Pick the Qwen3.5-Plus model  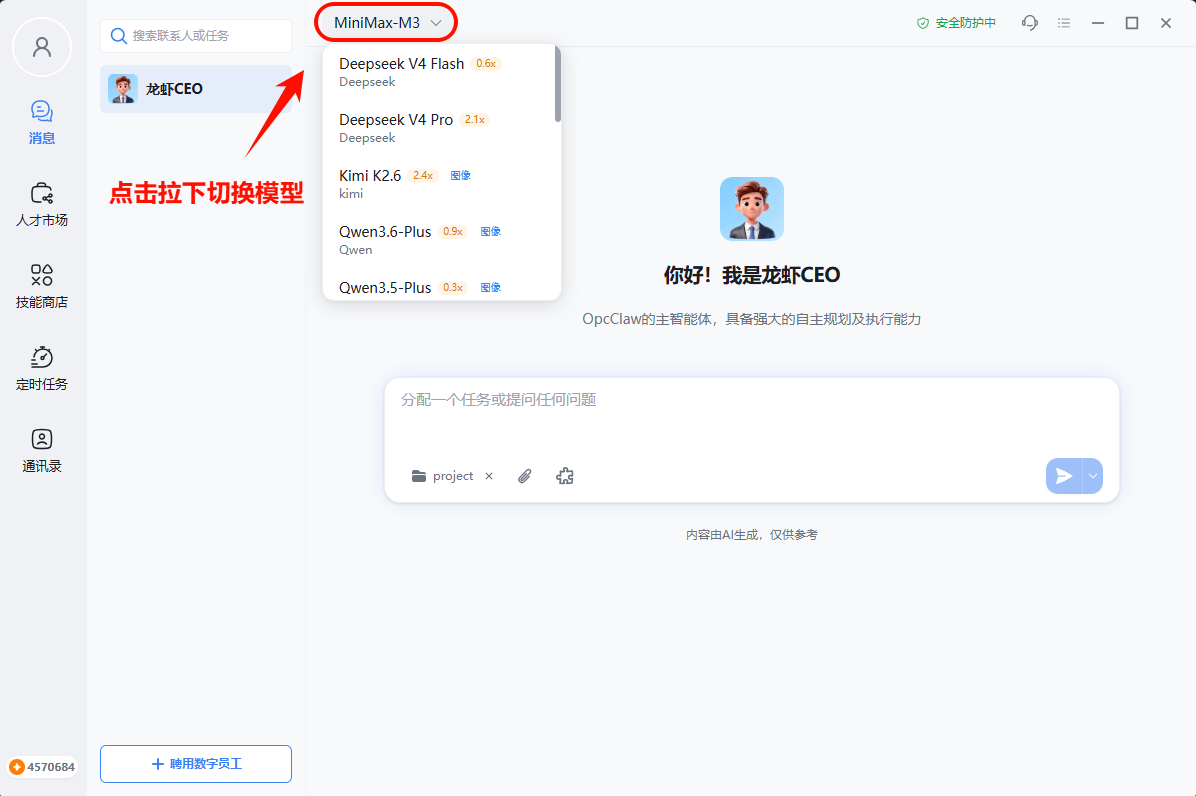click(x=439, y=287)
